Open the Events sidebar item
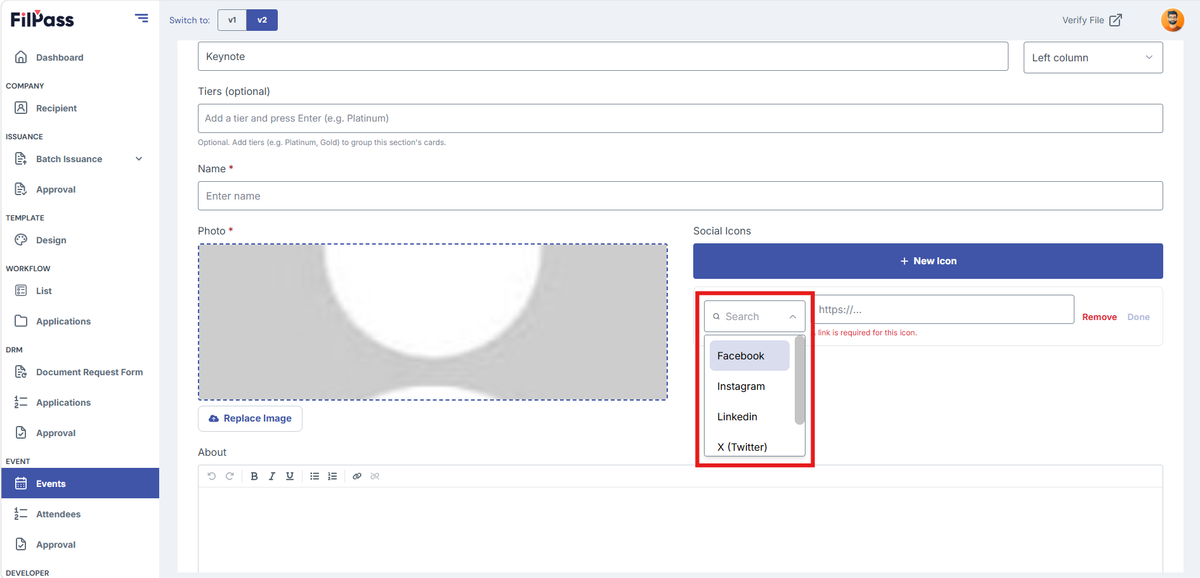Viewport: 1200px width, 578px height. point(79,483)
